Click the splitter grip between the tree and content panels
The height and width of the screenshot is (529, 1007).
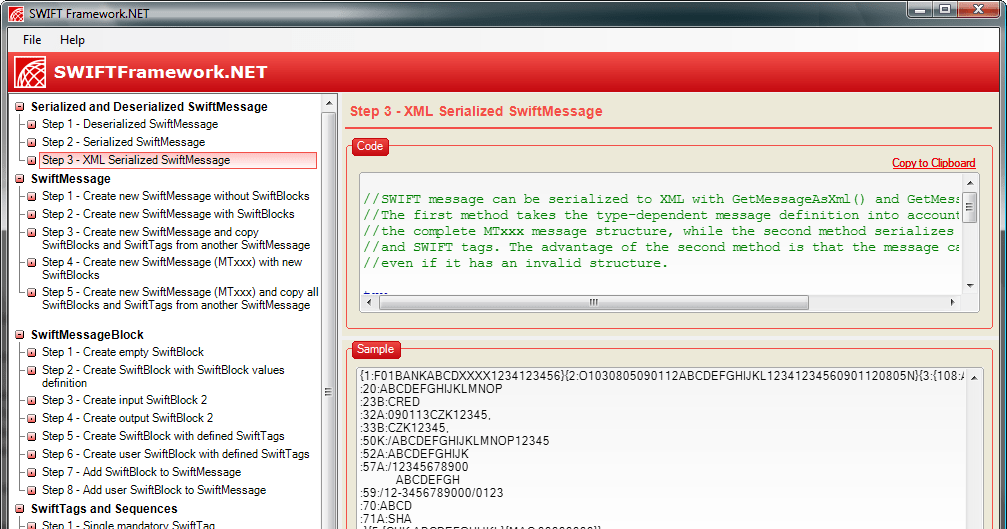tap(329, 392)
